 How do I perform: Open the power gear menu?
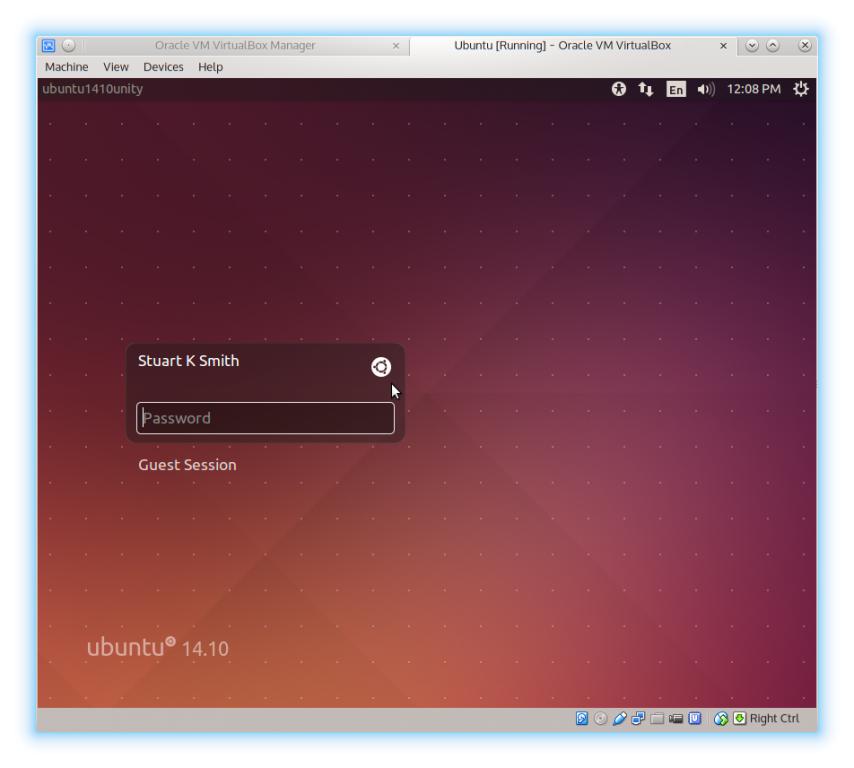[x=800, y=89]
